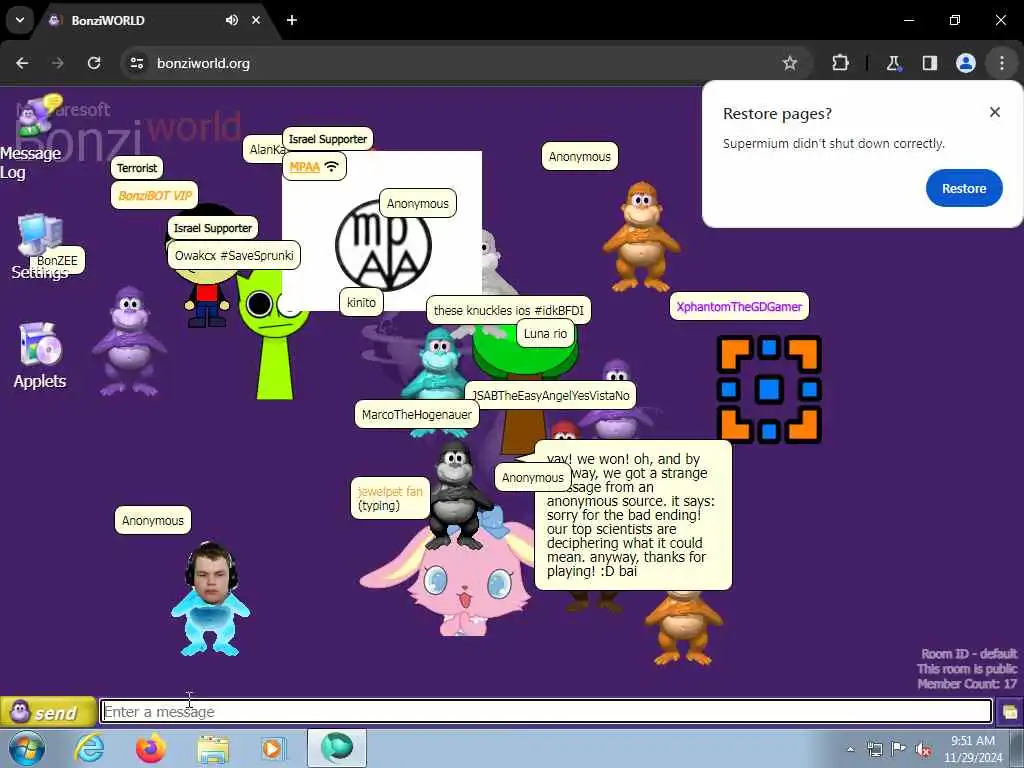The width and height of the screenshot is (1024, 768).
Task: Open the browser profile menu
Action: coord(965,63)
